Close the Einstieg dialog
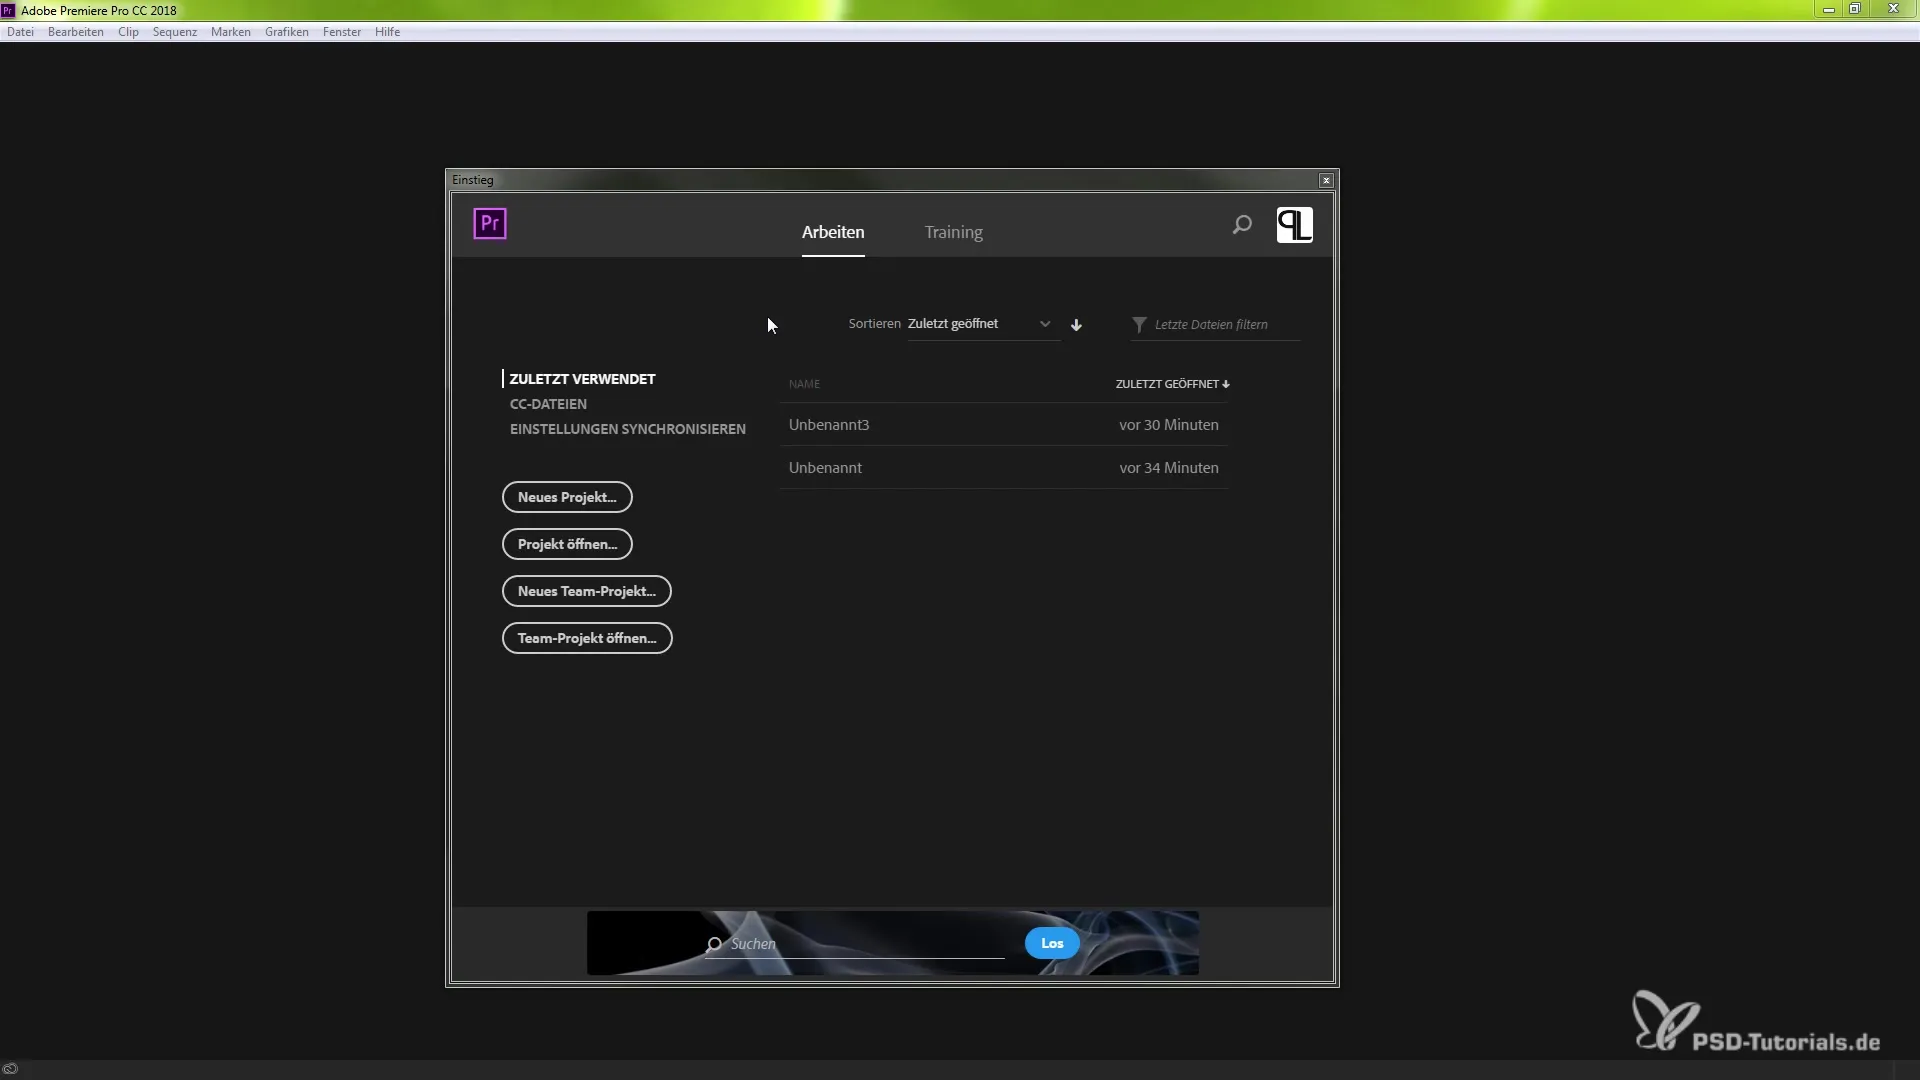1920x1080 pixels. click(x=1326, y=181)
